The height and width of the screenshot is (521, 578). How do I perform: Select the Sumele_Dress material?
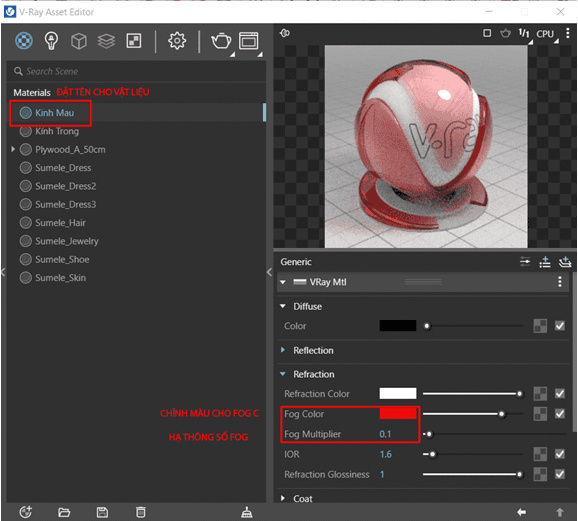(x=136, y=168)
